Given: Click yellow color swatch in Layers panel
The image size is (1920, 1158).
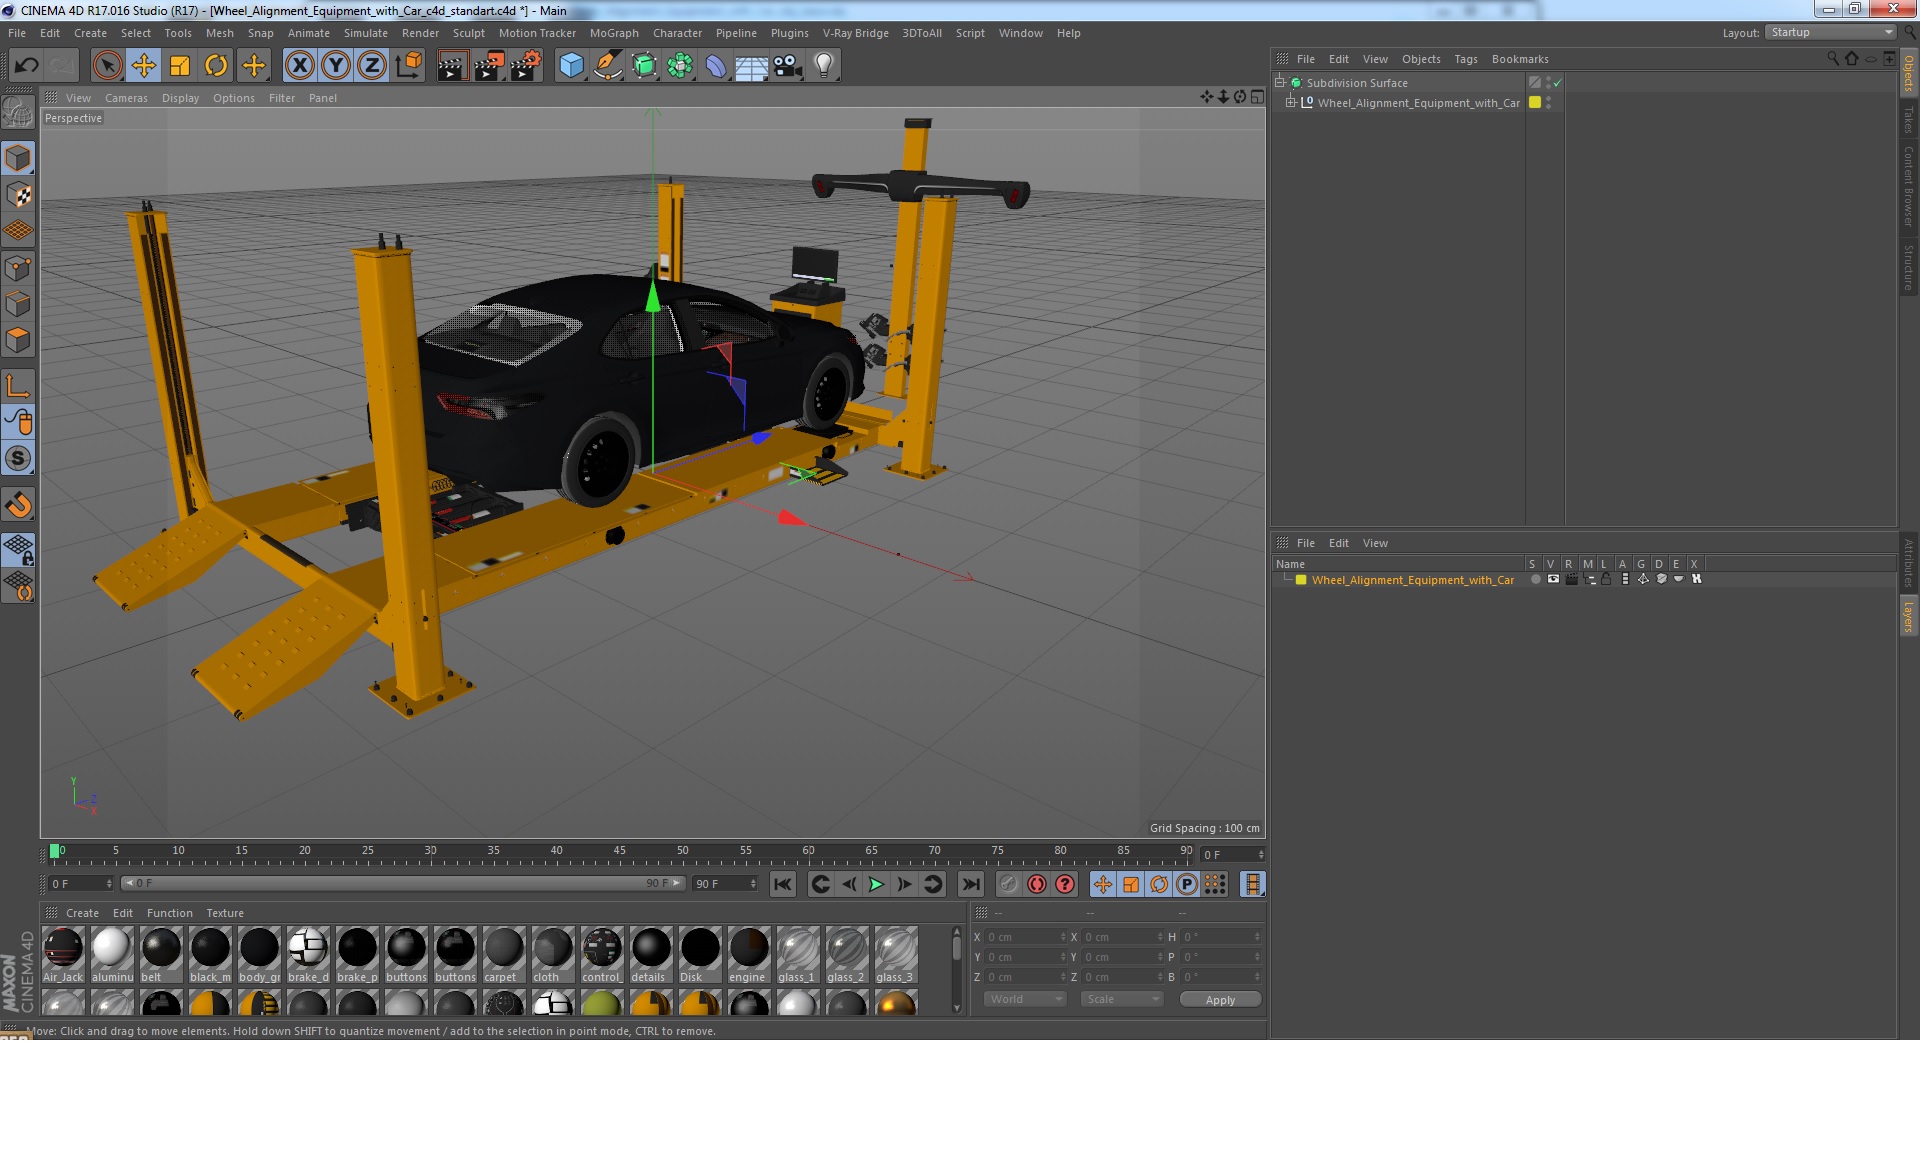Looking at the screenshot, I should [1301, 580].
